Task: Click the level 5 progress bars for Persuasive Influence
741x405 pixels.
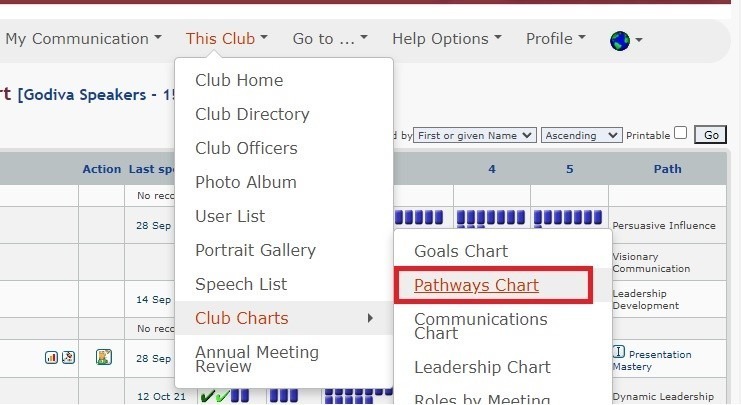Action: 568,217
